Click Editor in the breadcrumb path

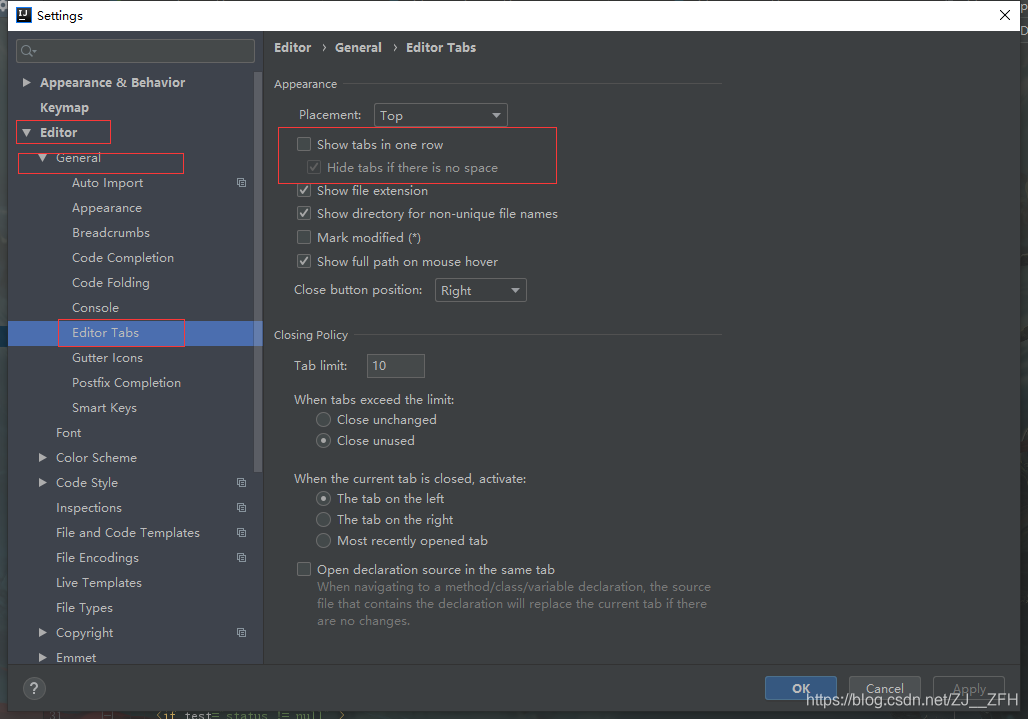coord(292,48)
